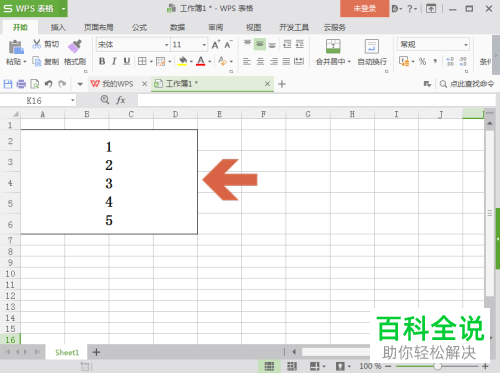500x373 pixels.
Task: Align text left
Action: (x=247, y=61)
